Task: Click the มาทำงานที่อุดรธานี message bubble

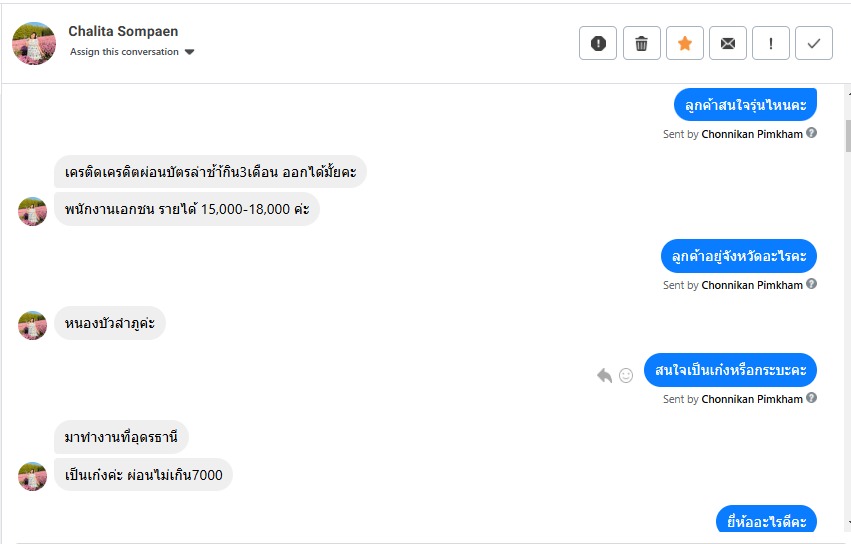Action: (121, 437)
